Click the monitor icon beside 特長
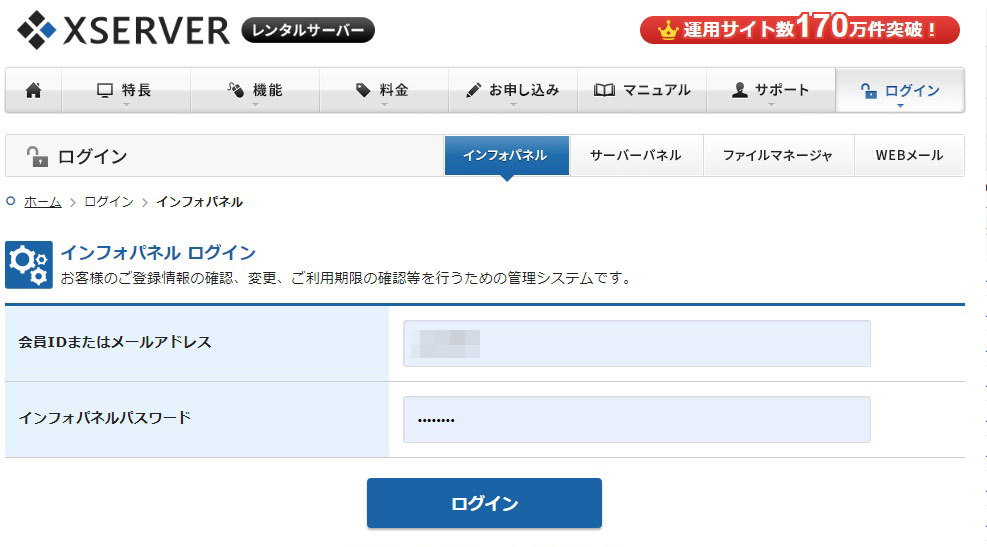 [104, 90]
